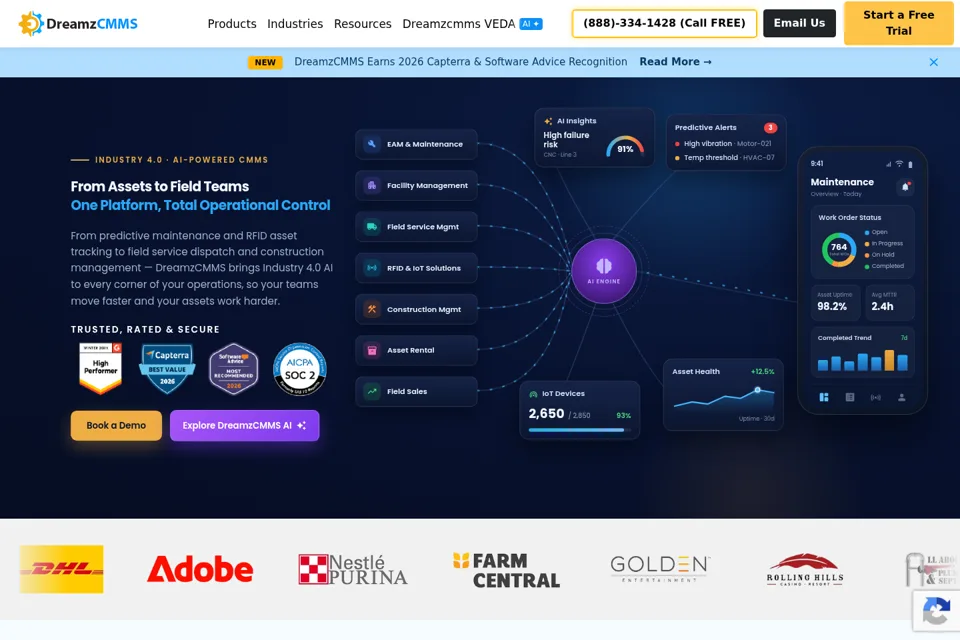
Task: Click the Temp threshold HVAC-07 alert
Action: 725,158
